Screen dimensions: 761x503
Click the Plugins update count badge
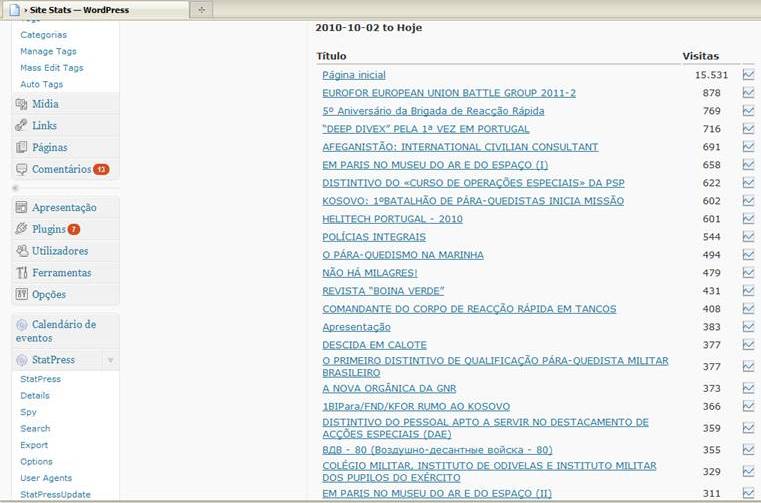[74, 229]
